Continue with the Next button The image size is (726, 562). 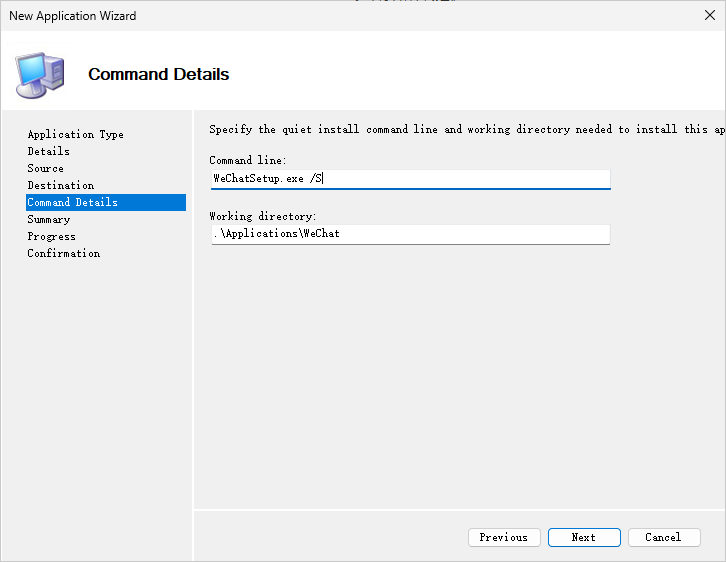584,537
